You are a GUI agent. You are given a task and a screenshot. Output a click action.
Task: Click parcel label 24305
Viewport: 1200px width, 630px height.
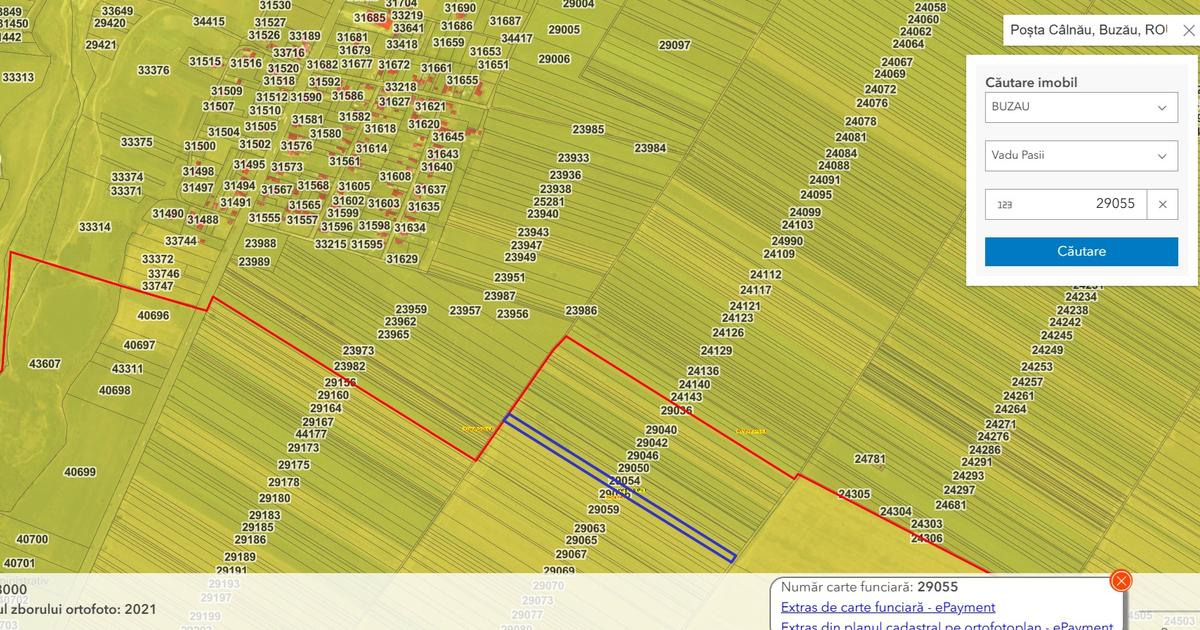[853, 494]
